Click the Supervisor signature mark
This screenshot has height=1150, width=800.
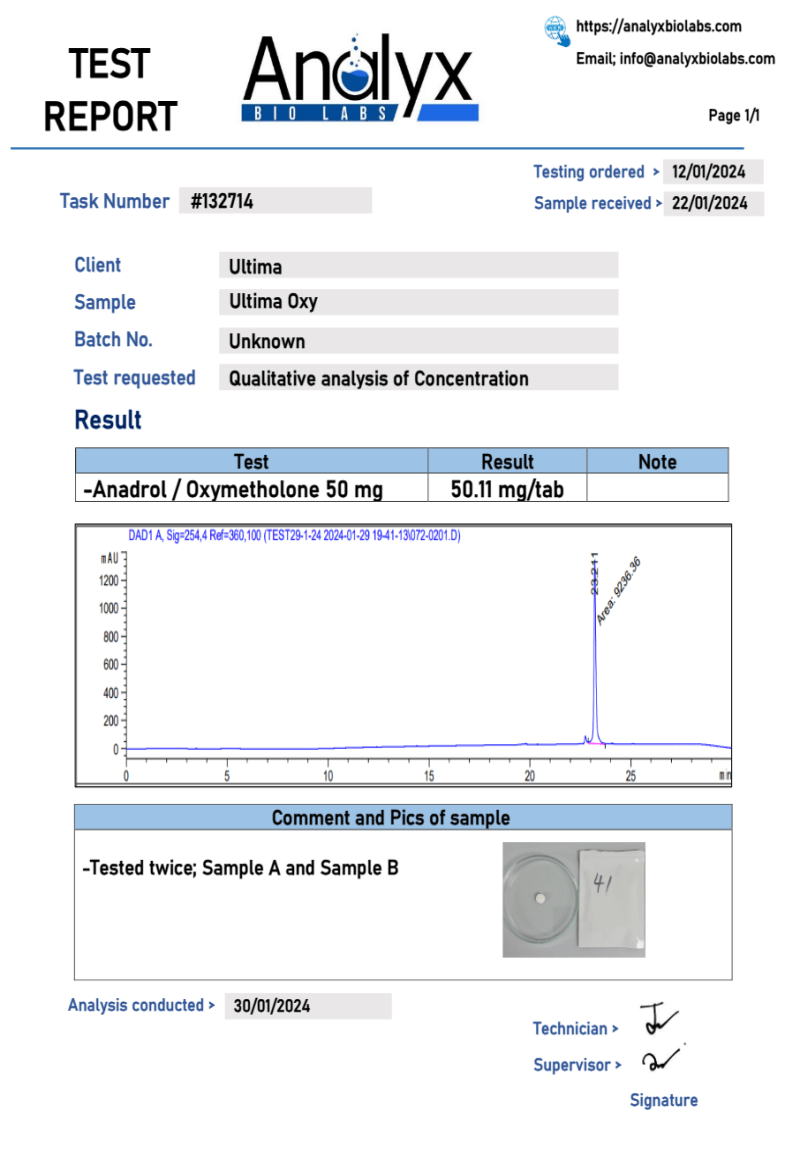(662, 1058)
